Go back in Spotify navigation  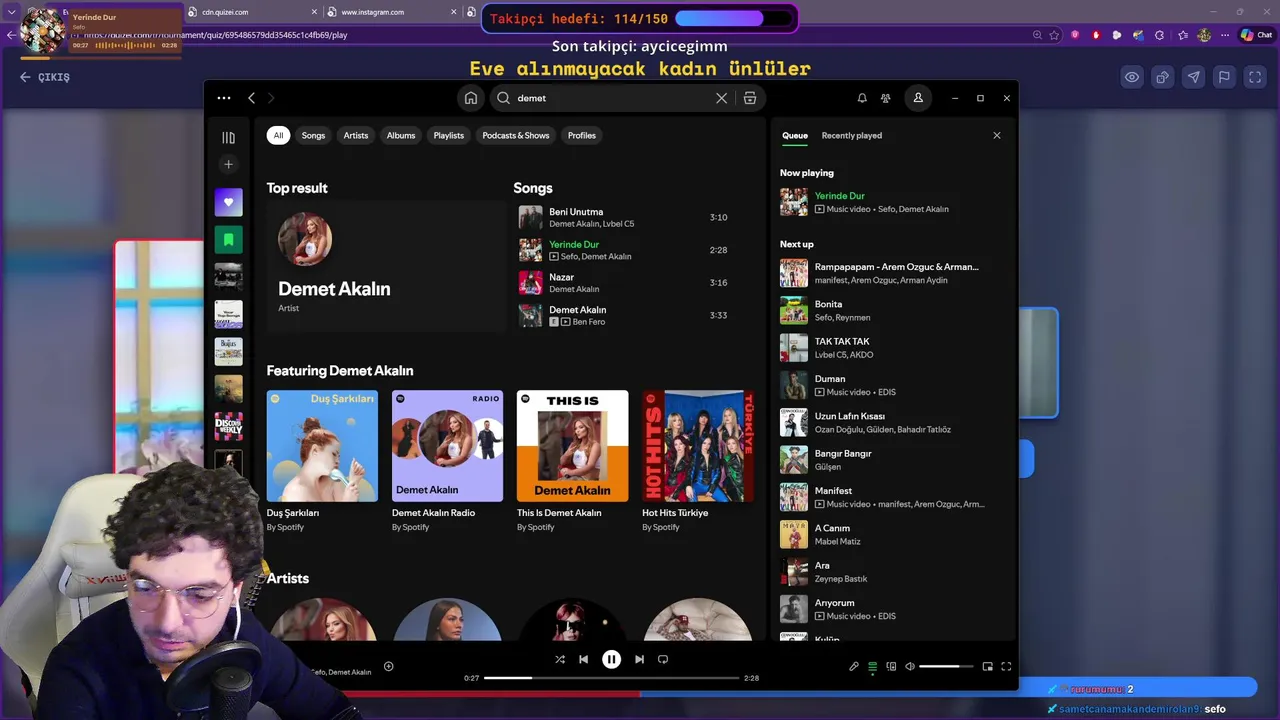tap(252, 98)
